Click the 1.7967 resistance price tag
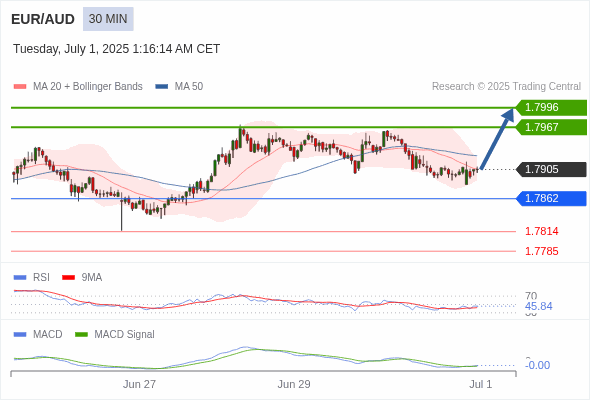This screenshot has width=590, height=400. click(x=551, y=127)
